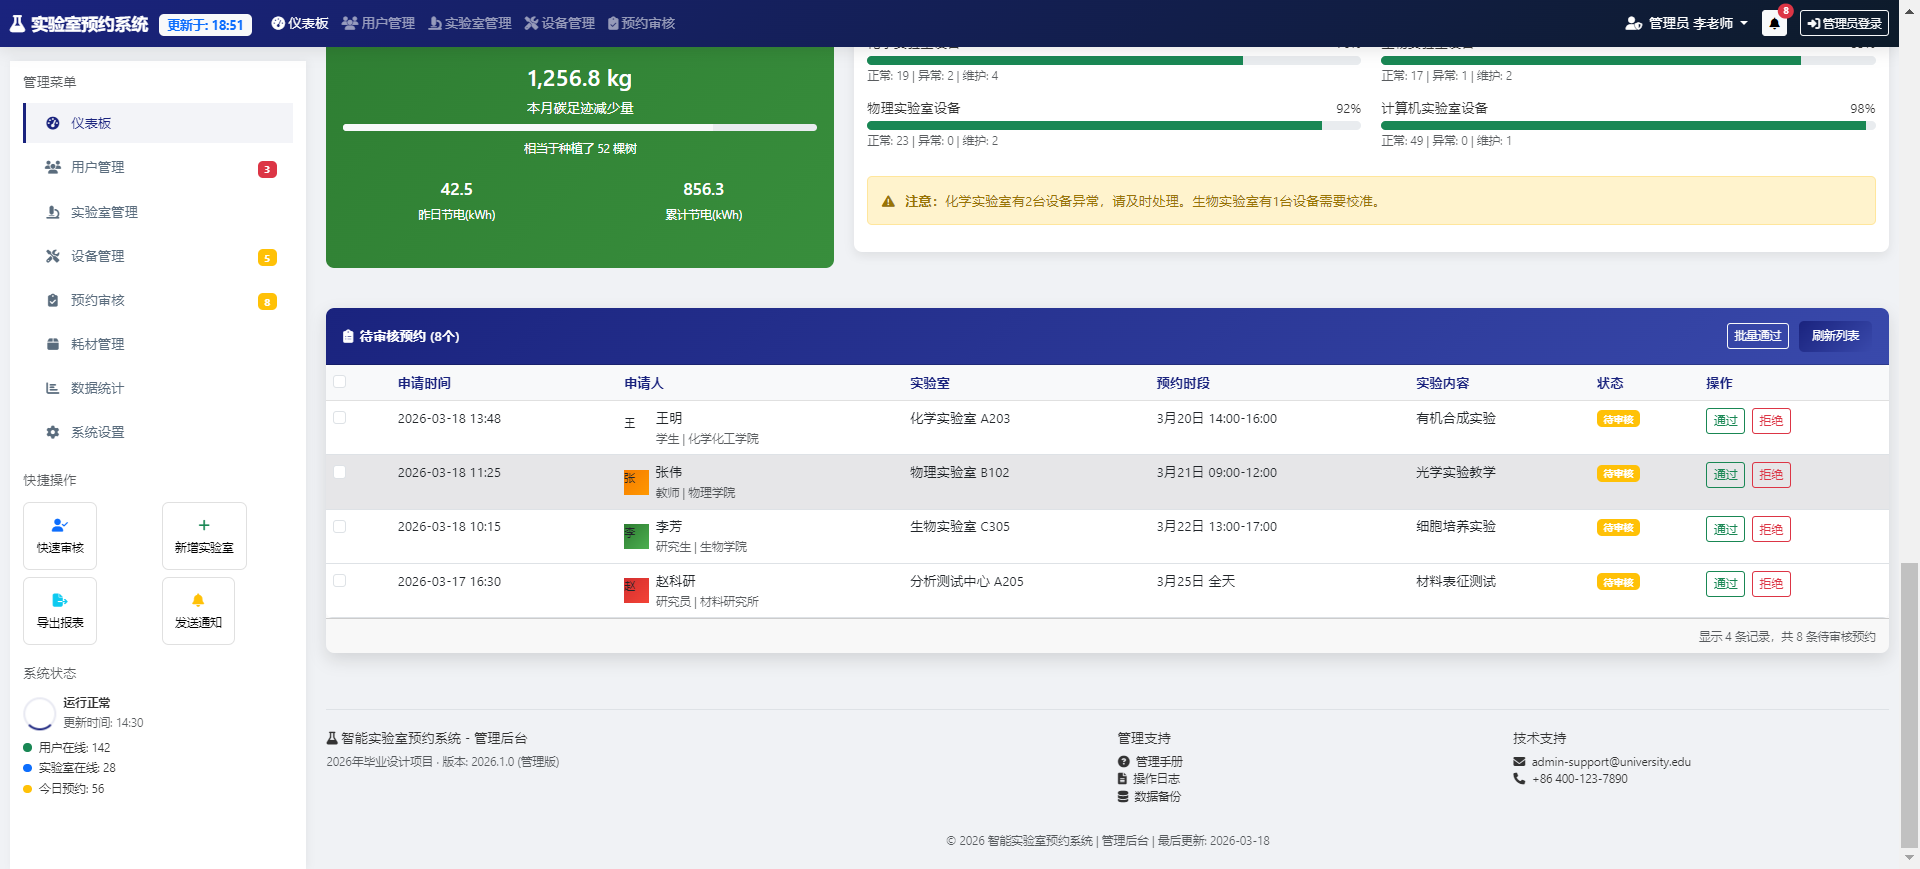Click 刷新列表 button
Image resolution: width=1920 pixels, height=869 pixels.
[x=1836, y=336]
